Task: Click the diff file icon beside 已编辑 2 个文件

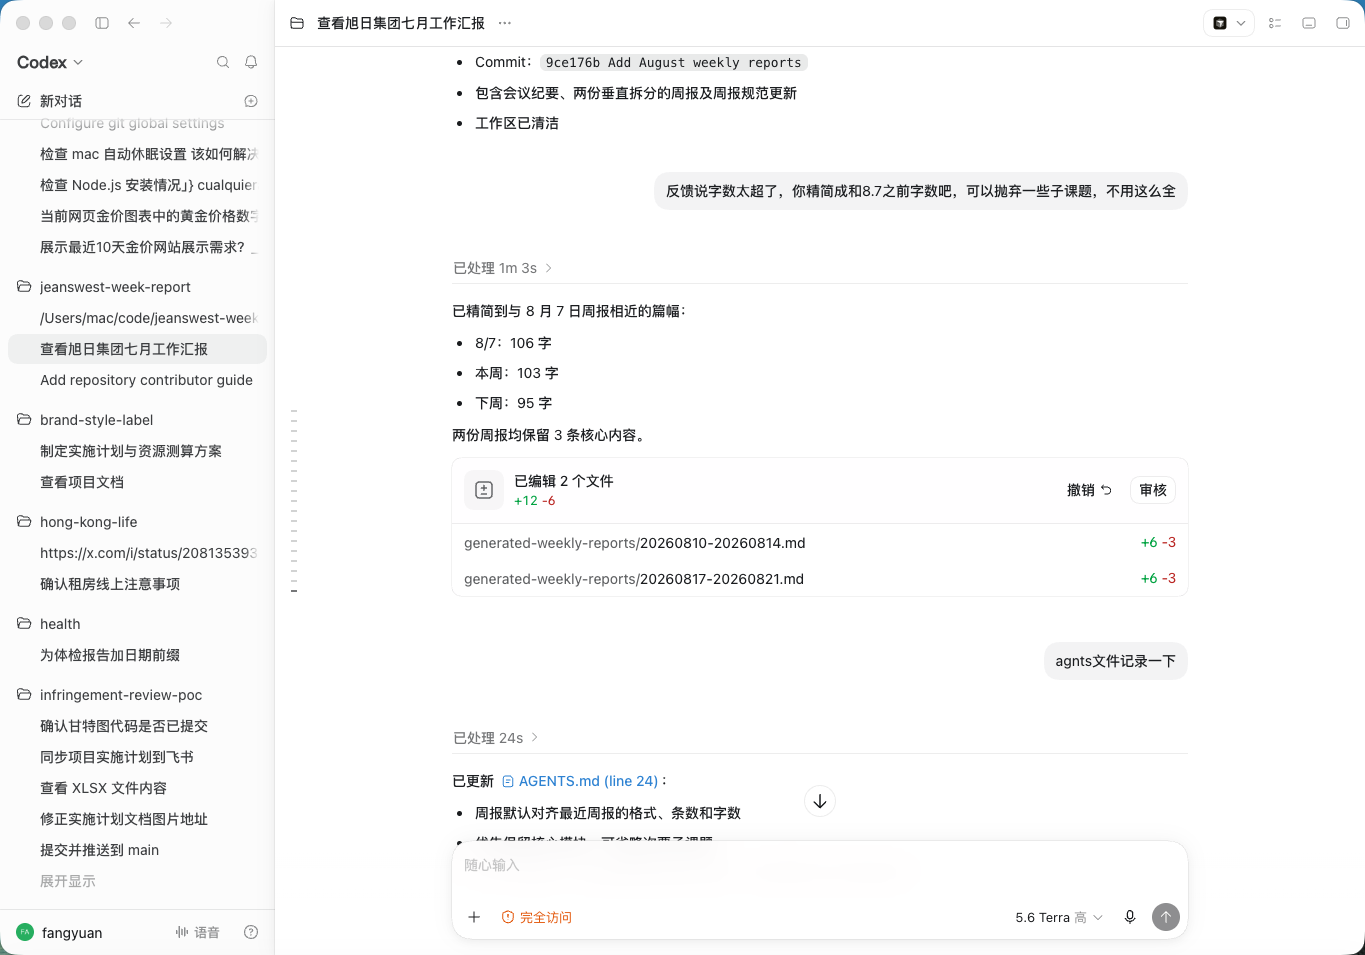Action: [x=484, y=490]
